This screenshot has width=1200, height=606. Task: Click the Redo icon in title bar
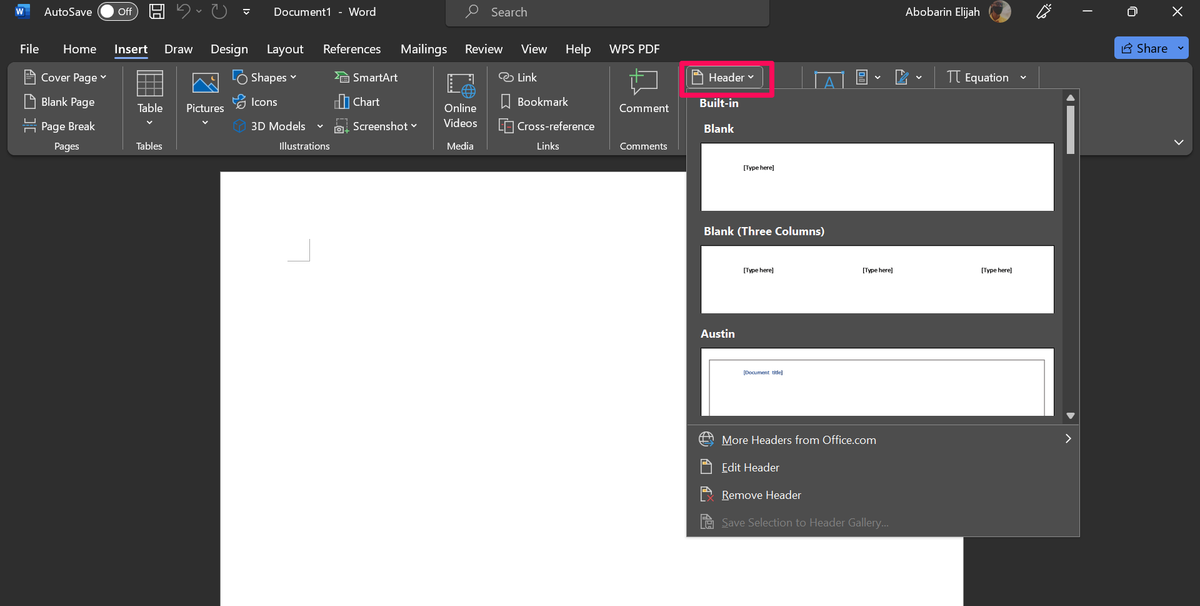click(x=219, y=12)
